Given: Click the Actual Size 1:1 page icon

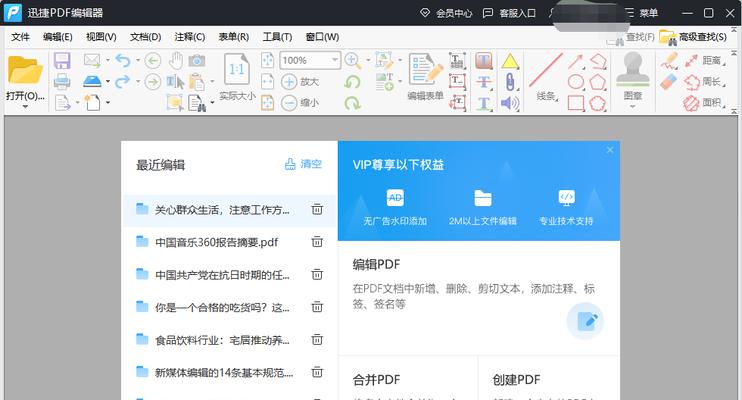Looking at the screenshot, I should pyautogui.click(x=237, y=70).
